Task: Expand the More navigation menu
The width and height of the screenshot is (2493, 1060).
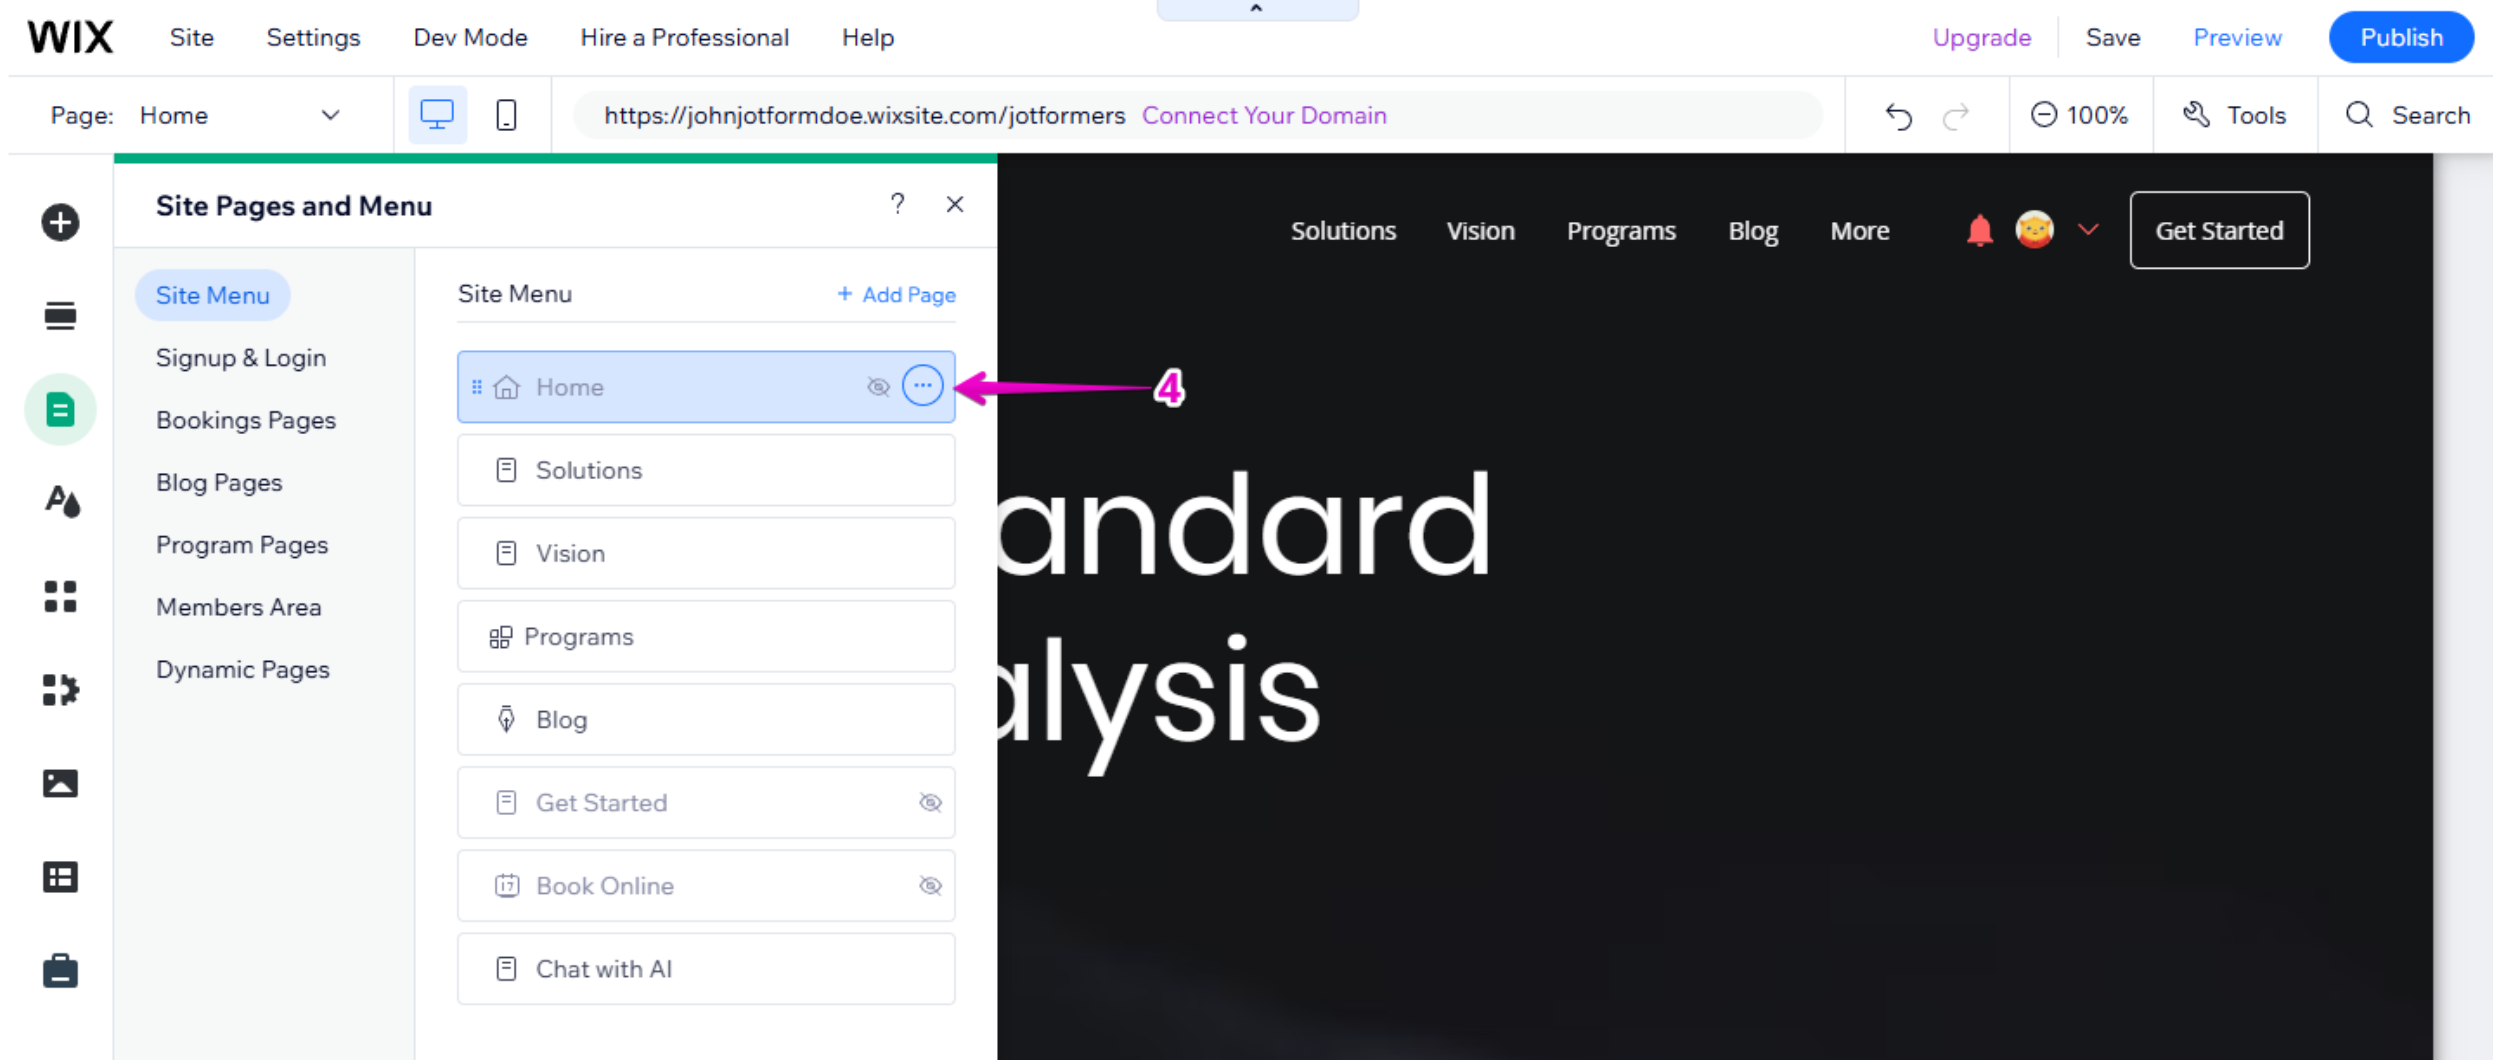Action: (x=1859, y=230)
